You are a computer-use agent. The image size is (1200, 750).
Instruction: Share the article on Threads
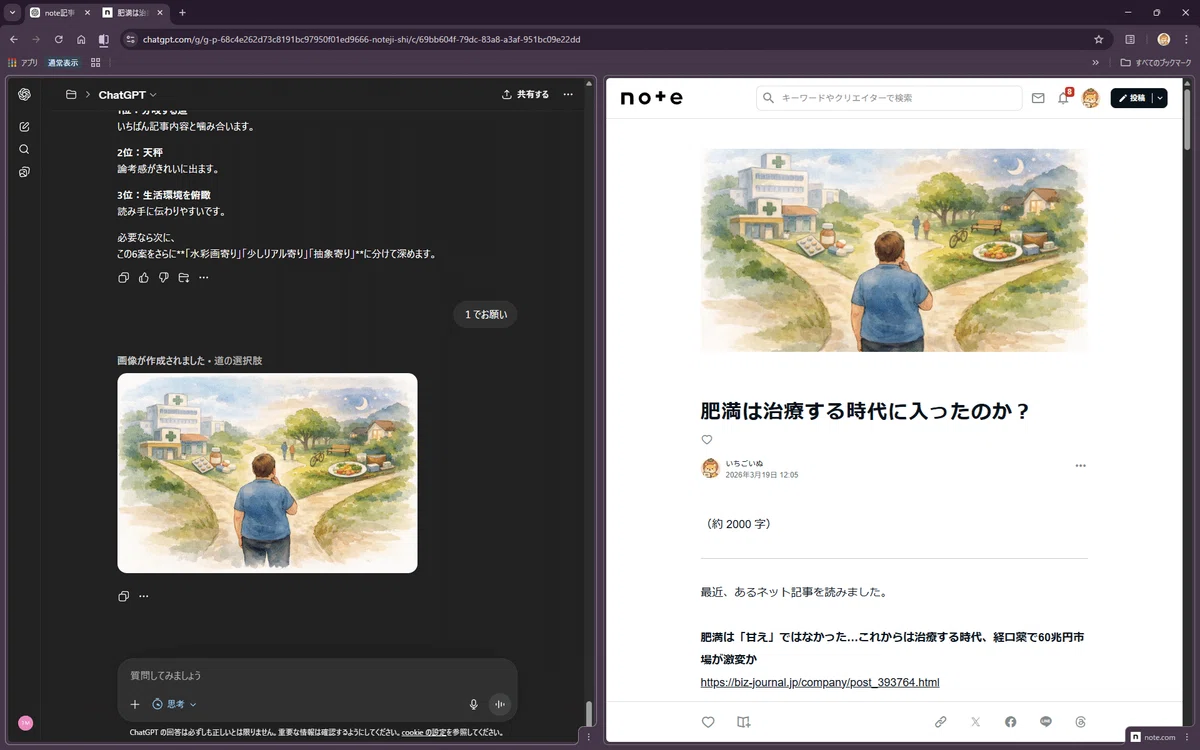(x=1080, y=722)
